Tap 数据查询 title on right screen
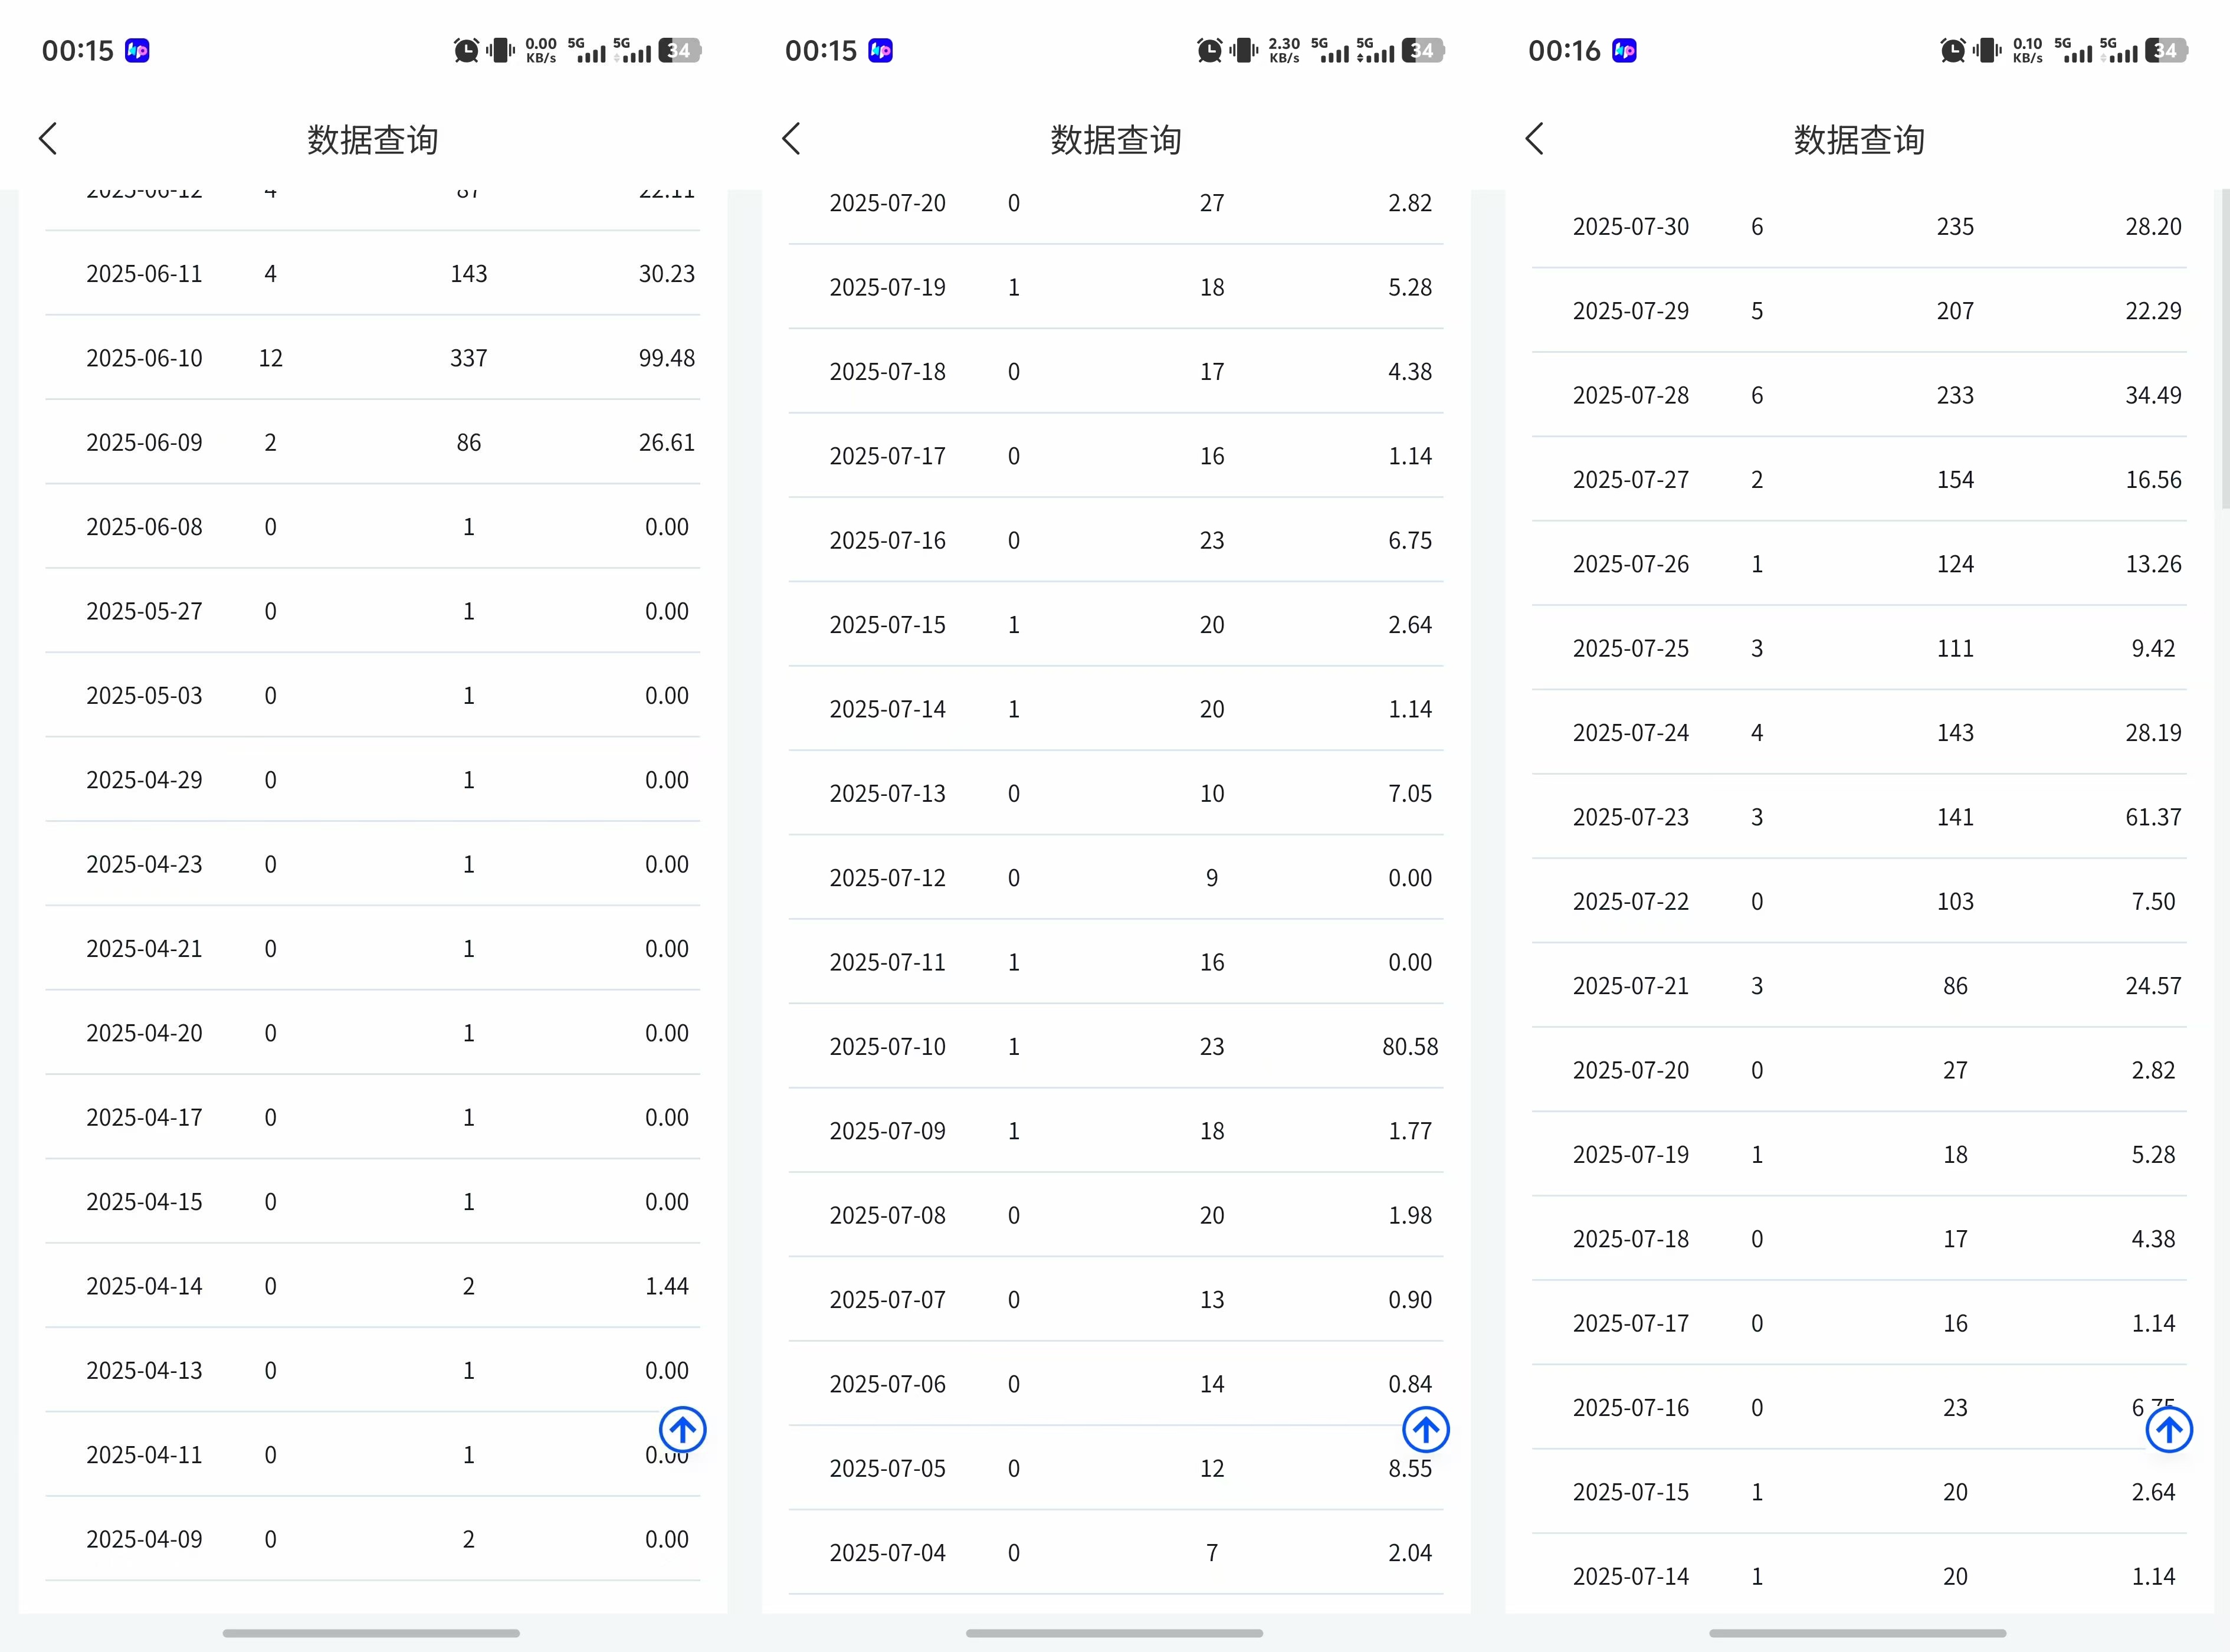 click(x=1858, y=140)
